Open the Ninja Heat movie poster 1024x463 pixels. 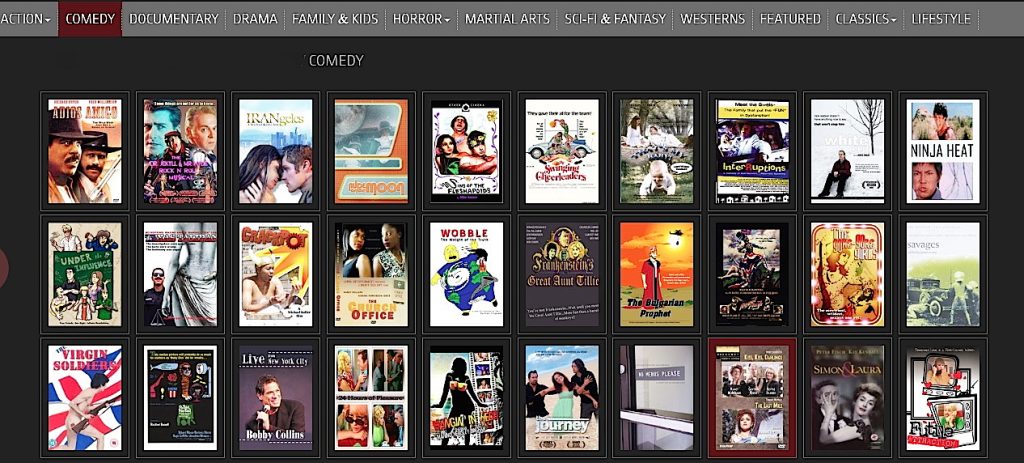pyautogui.click(x=941, y=151)
